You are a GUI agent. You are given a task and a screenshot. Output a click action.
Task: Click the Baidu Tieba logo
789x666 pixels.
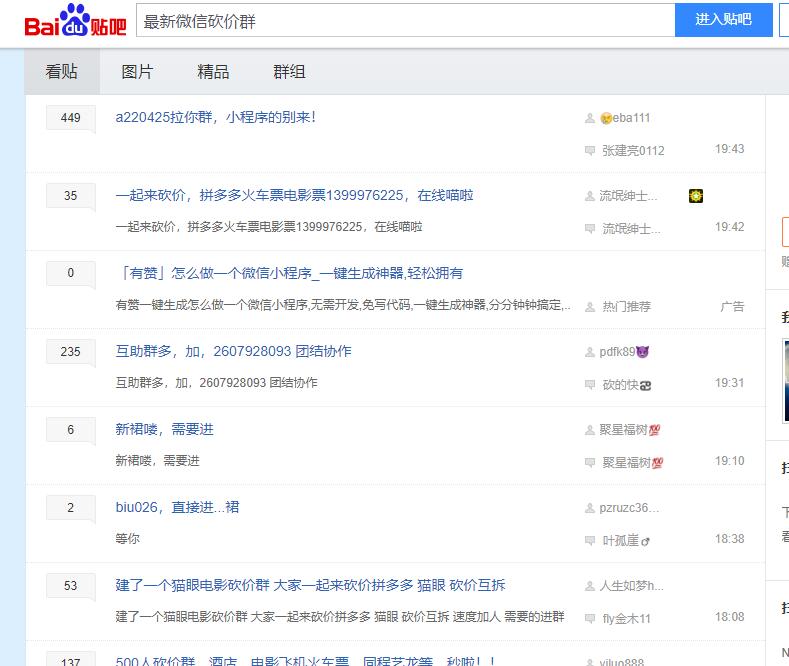[x=75, y=21]
